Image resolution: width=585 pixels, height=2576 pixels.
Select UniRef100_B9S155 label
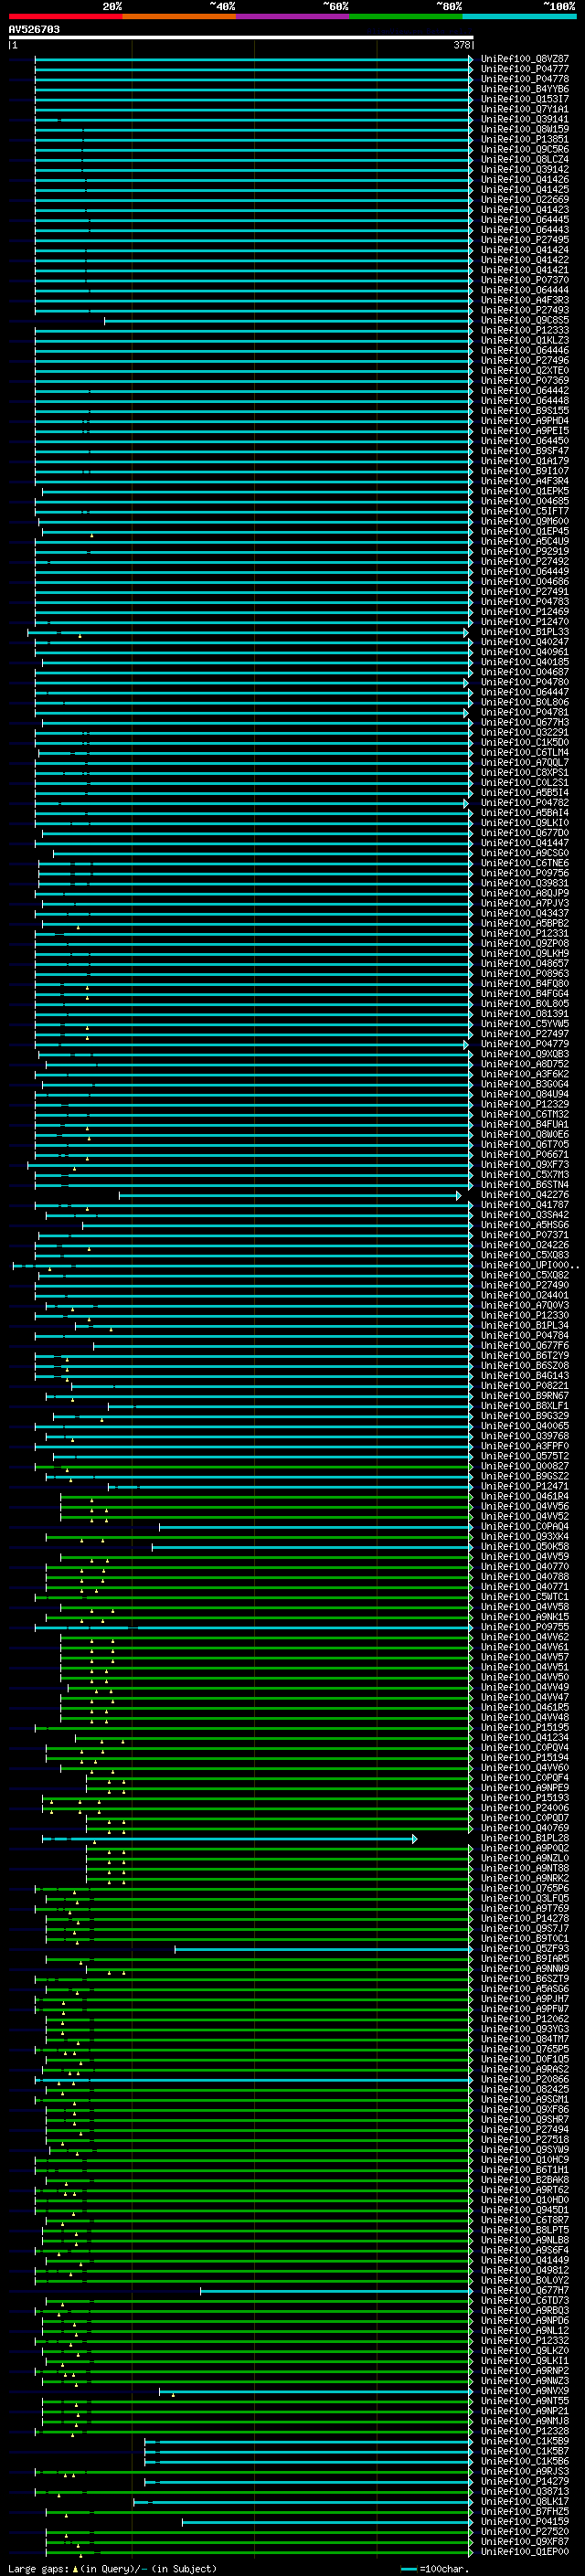click(524, 411)
